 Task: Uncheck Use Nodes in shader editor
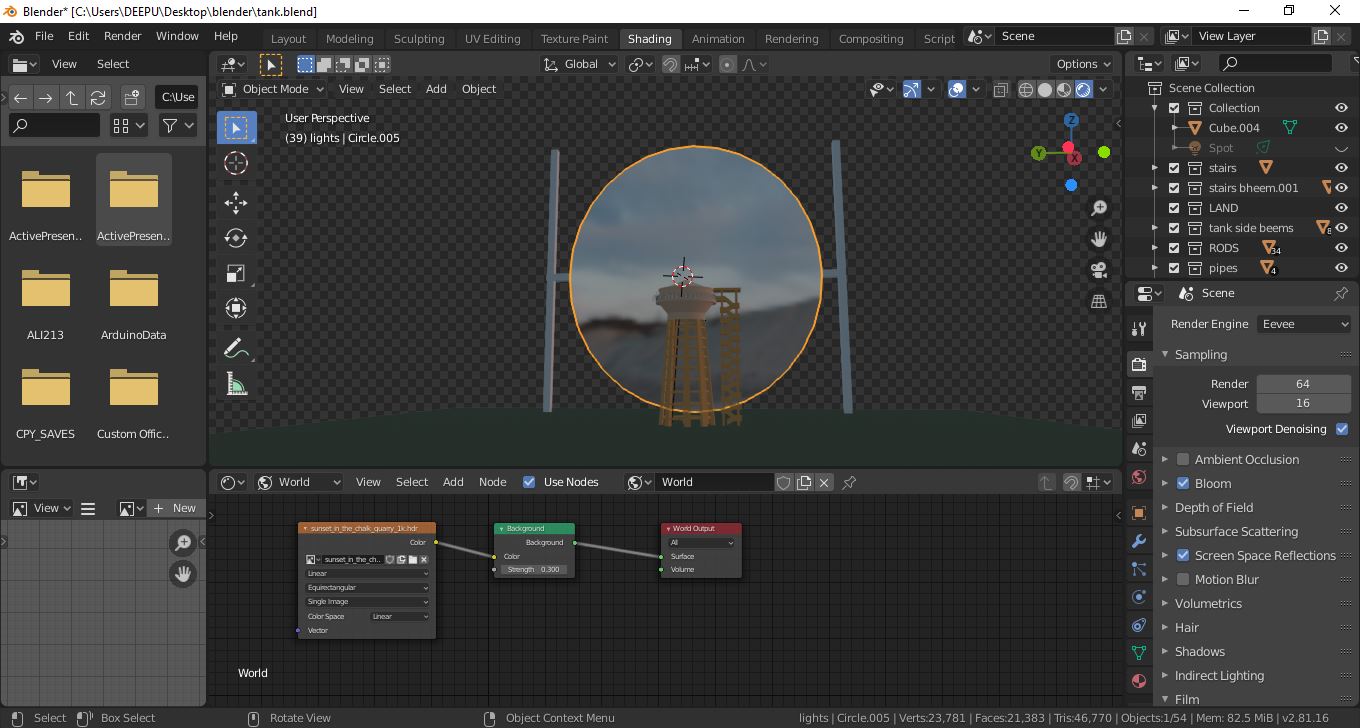[x=529, y=482]
